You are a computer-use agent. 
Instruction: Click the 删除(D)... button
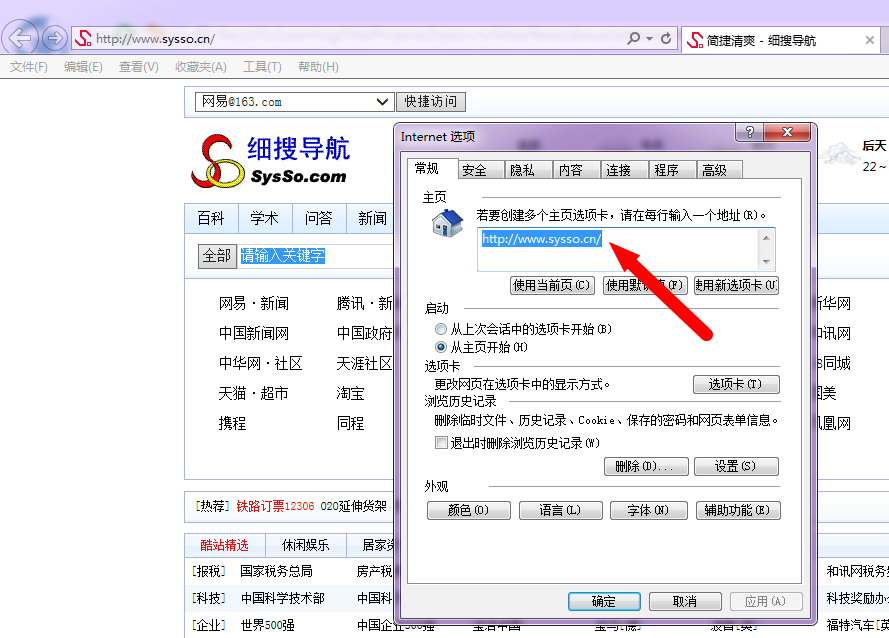pos(646,467)
